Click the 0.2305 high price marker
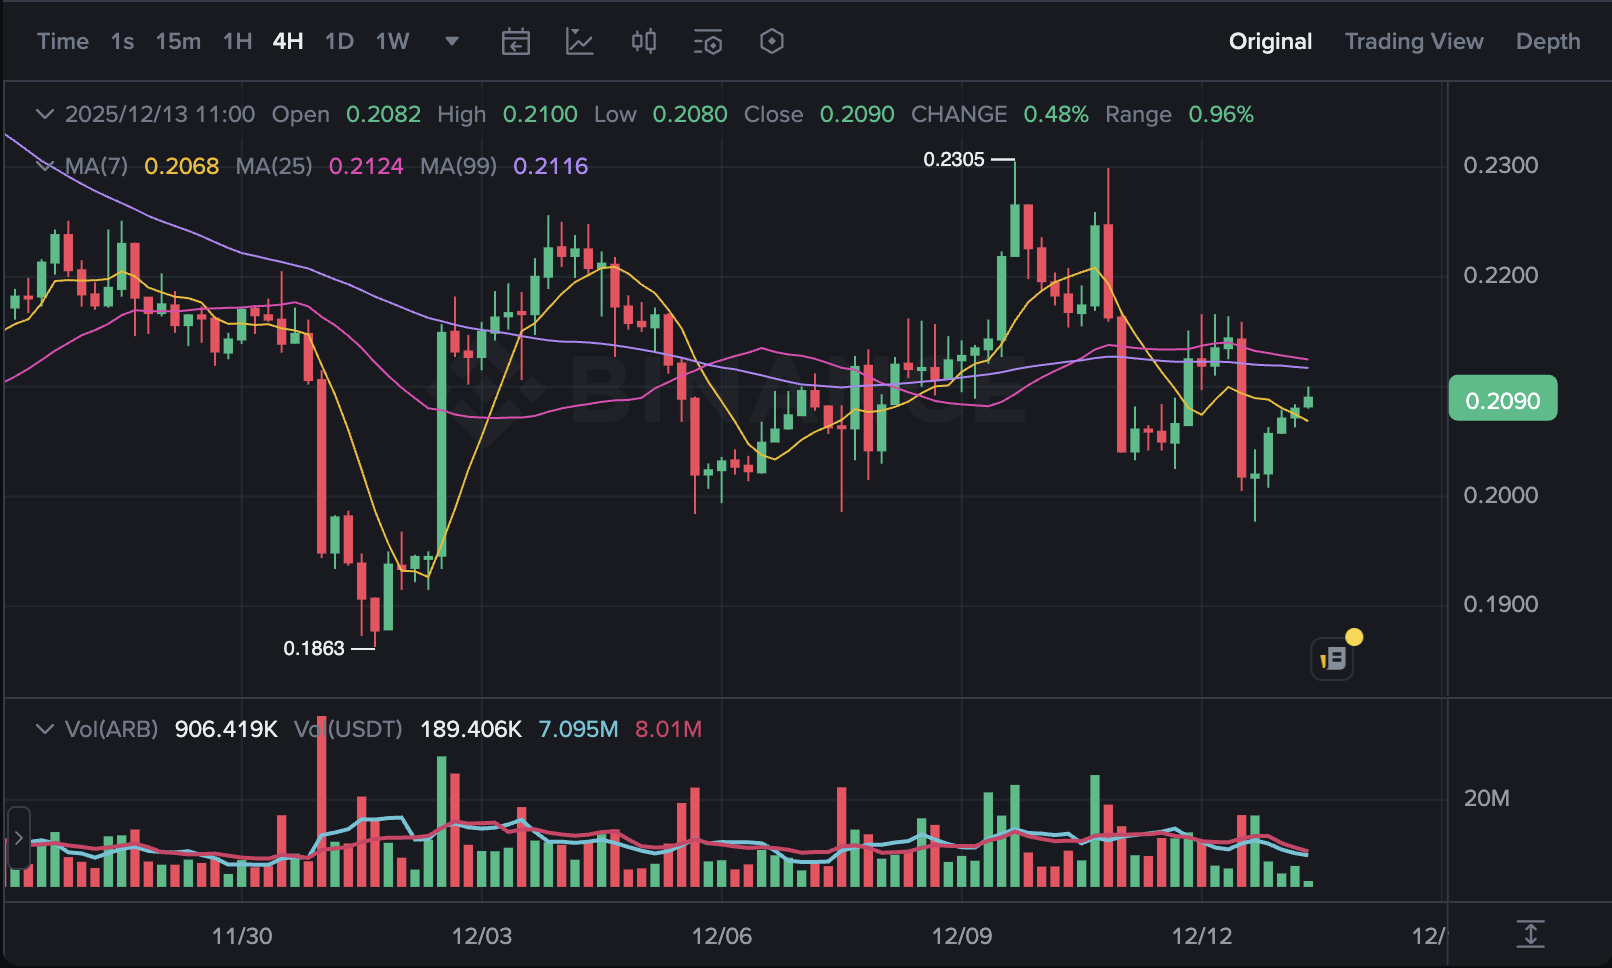Viewport: 1612px width, 968px height. (954, 160)
